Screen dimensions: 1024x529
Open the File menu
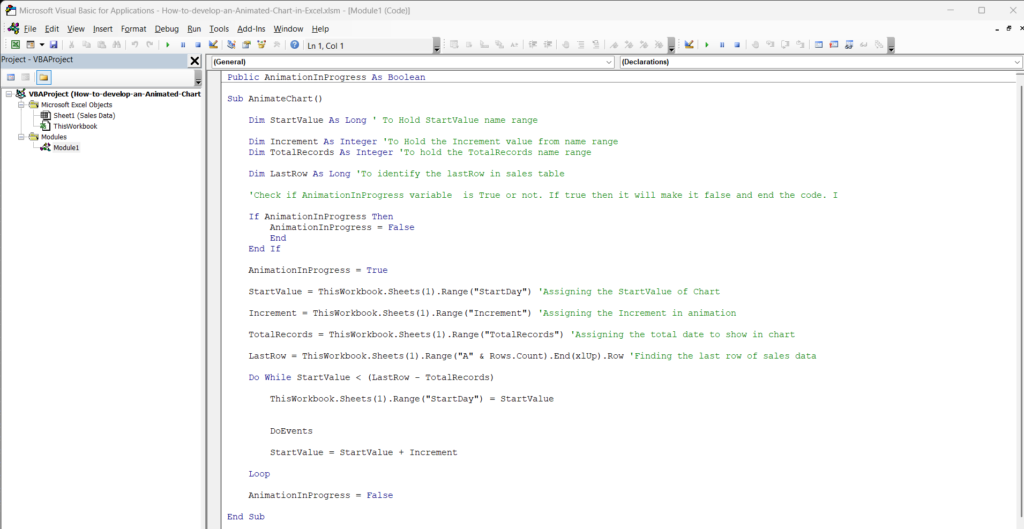(x=30, y=29)
